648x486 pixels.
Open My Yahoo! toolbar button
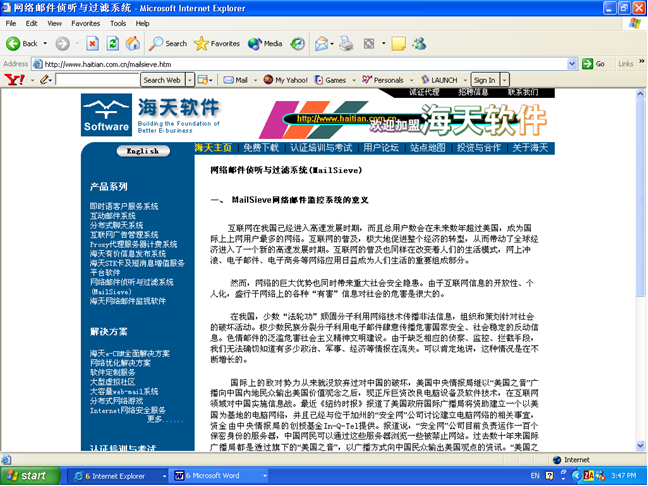pos(286,80)
